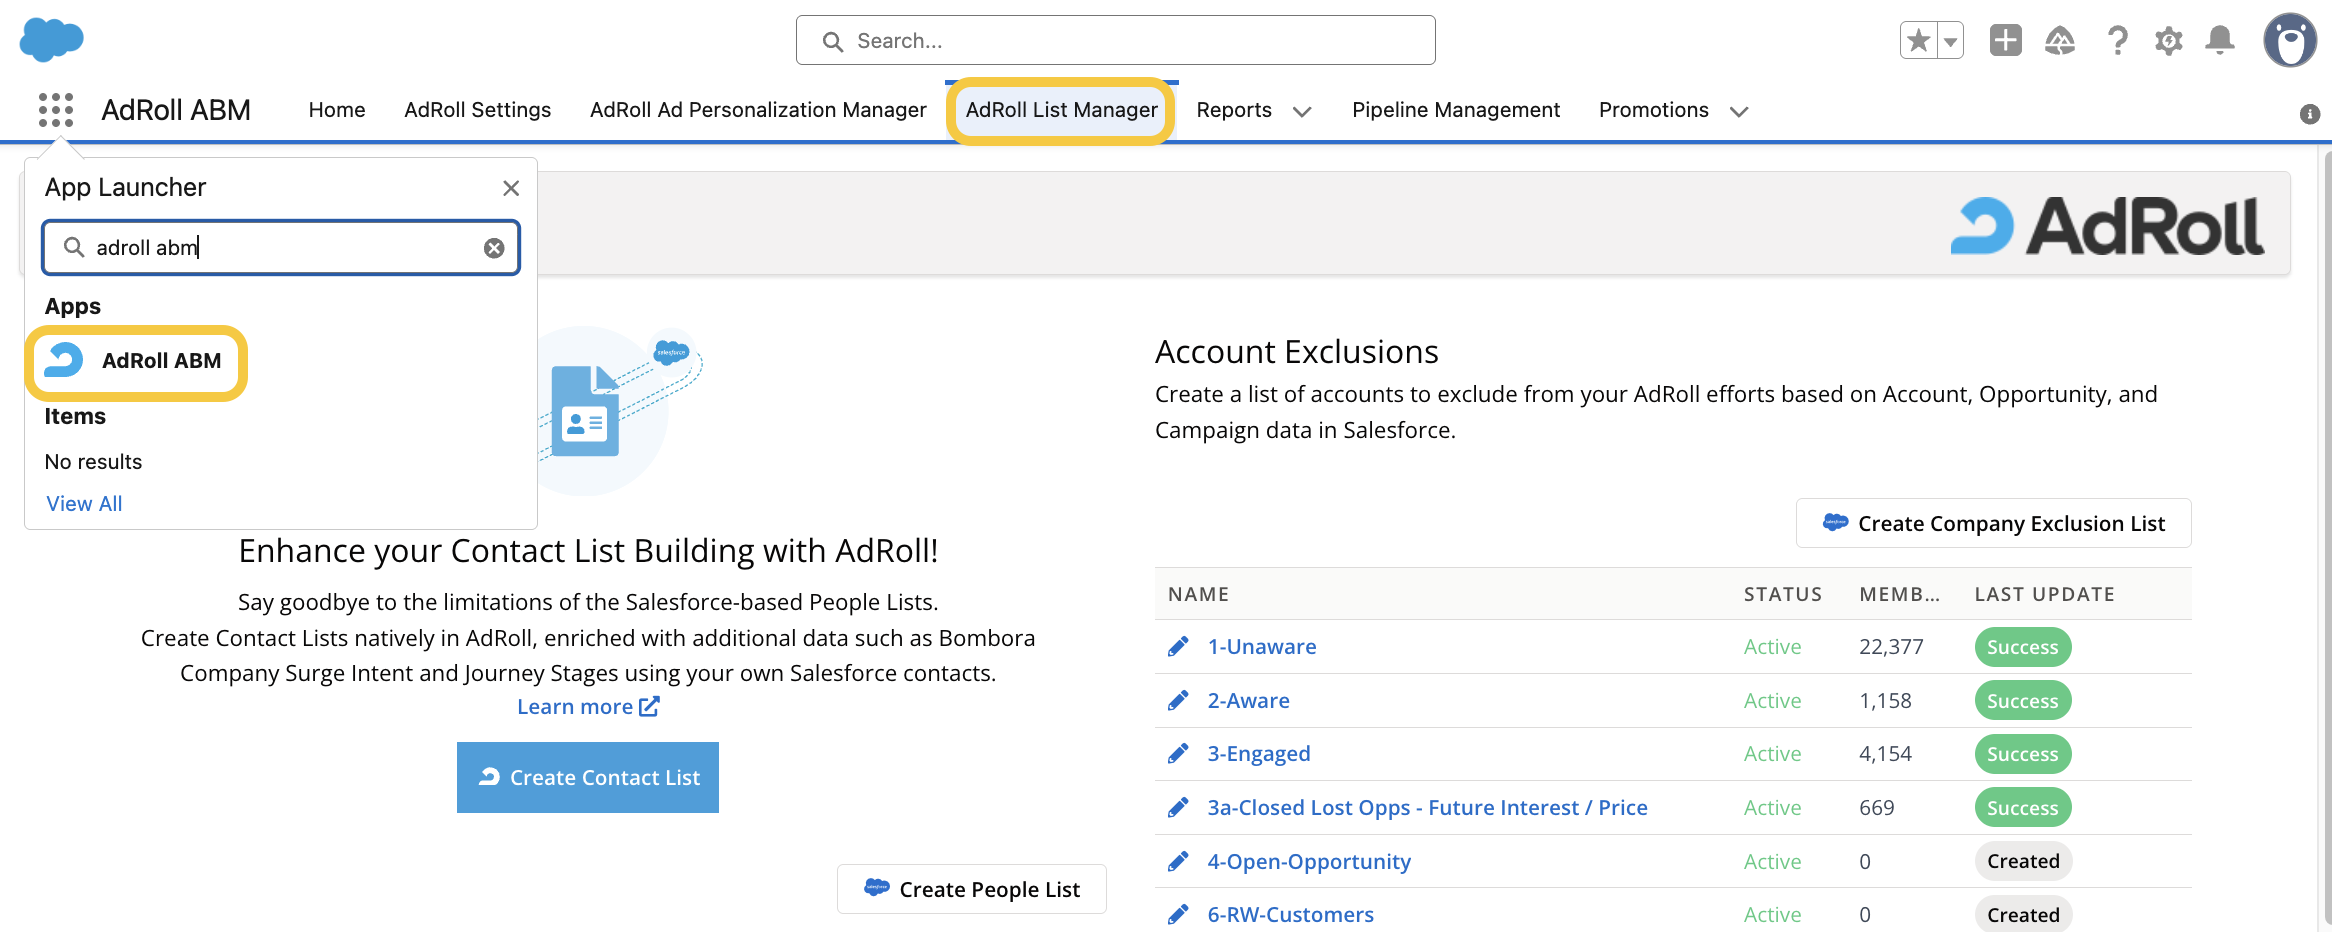The width and height of the screenshot is (2332, 932).
Task: Open 3a-Closed Lost Opps - Future Interest / Price
Action: 1427,808
